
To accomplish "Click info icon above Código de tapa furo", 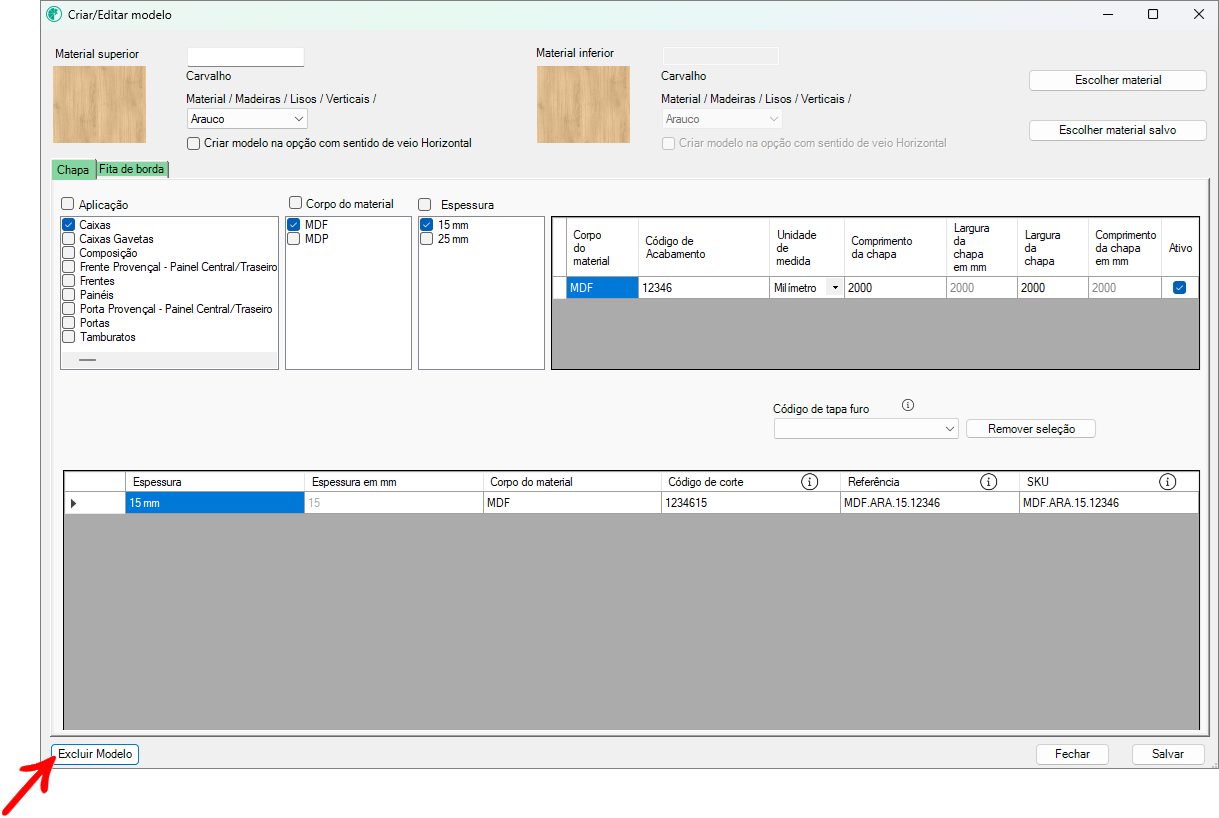I will [x=908, y=406].
